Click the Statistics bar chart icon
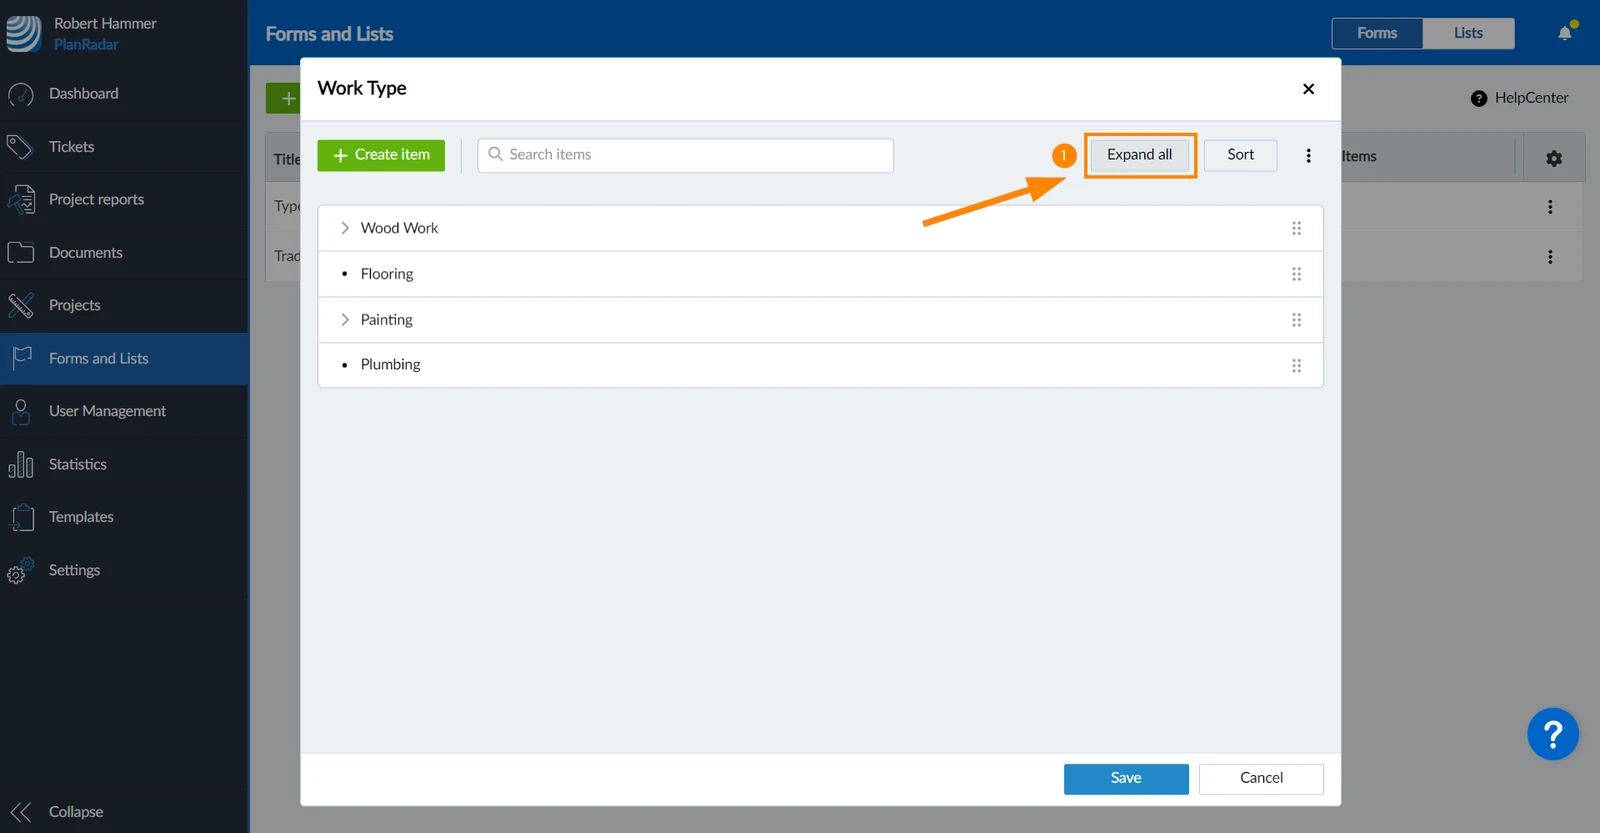The width and height of the screenshot is (1600, 833). (20, 464)
